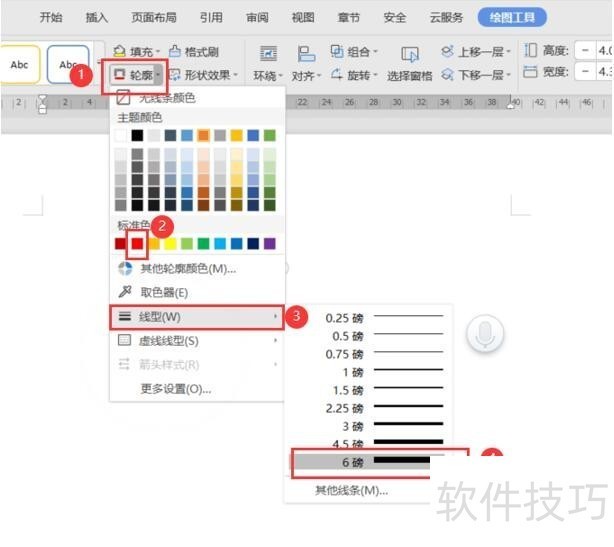
Task: Click the 旋转 rotate icon
Action: [337, 75]
